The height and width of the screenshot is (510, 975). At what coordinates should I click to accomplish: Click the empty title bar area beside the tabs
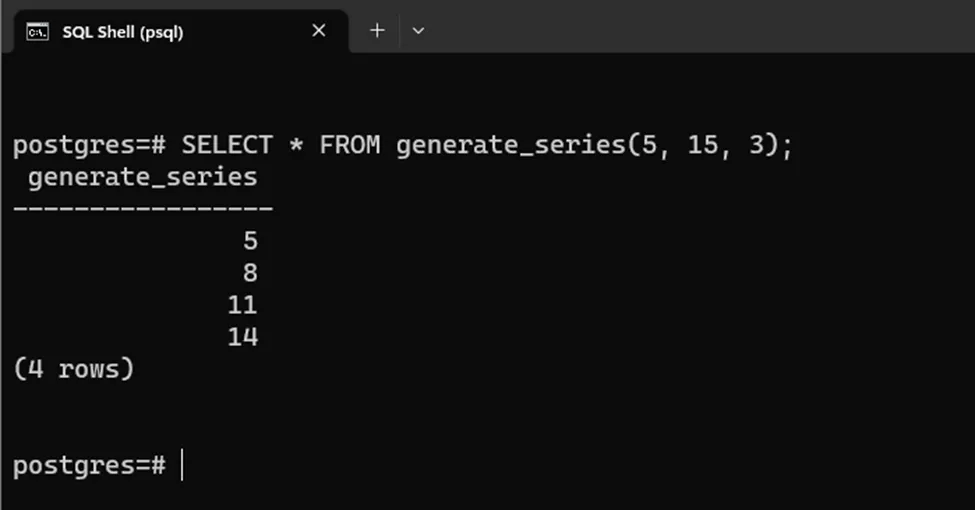[x=700, y=28]
